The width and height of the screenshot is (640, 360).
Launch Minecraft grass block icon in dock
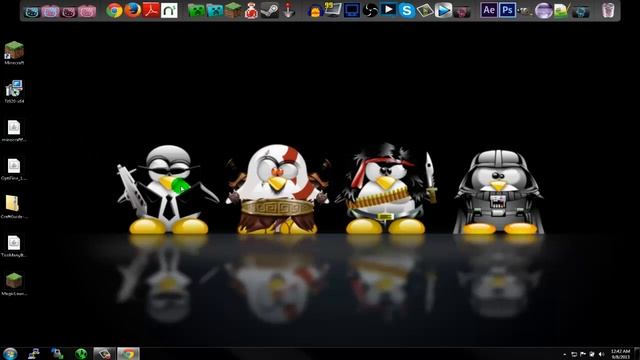click(233, 10)
